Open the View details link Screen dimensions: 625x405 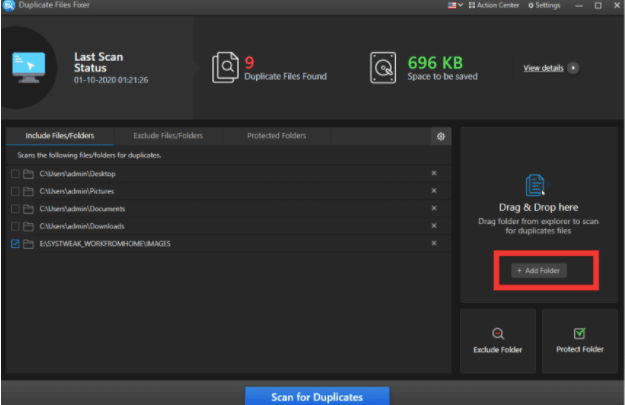tap(543, 68)
